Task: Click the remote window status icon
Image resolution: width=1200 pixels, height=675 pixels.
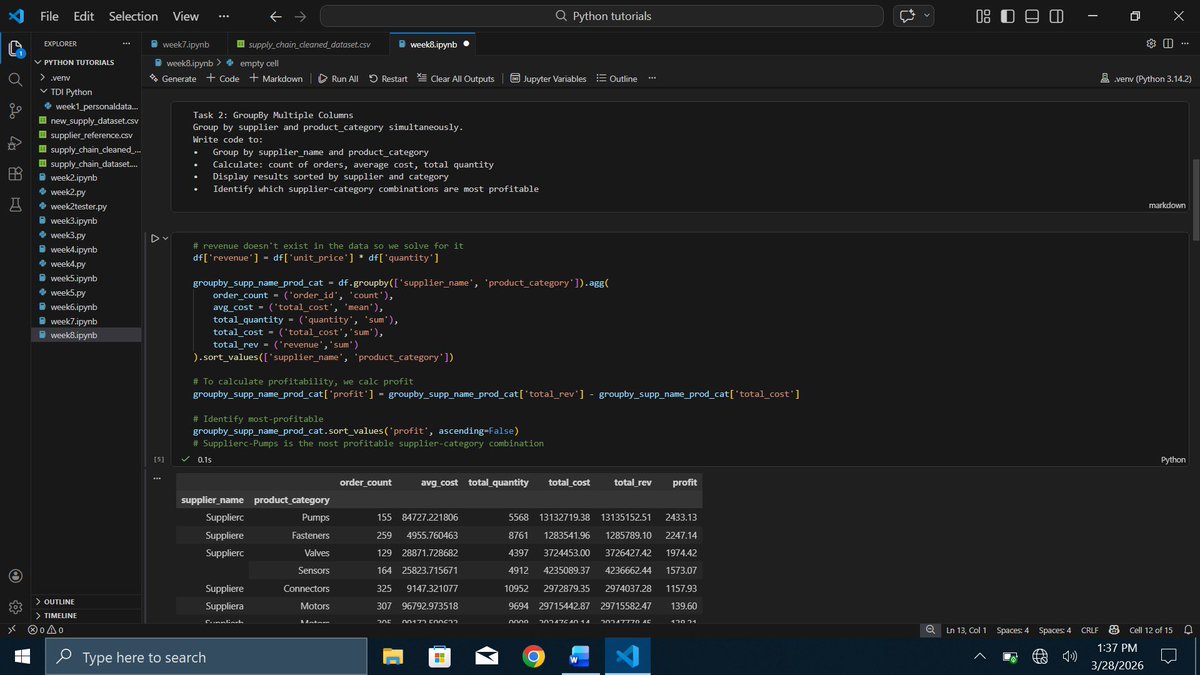Action: click(x=11, y=630)
